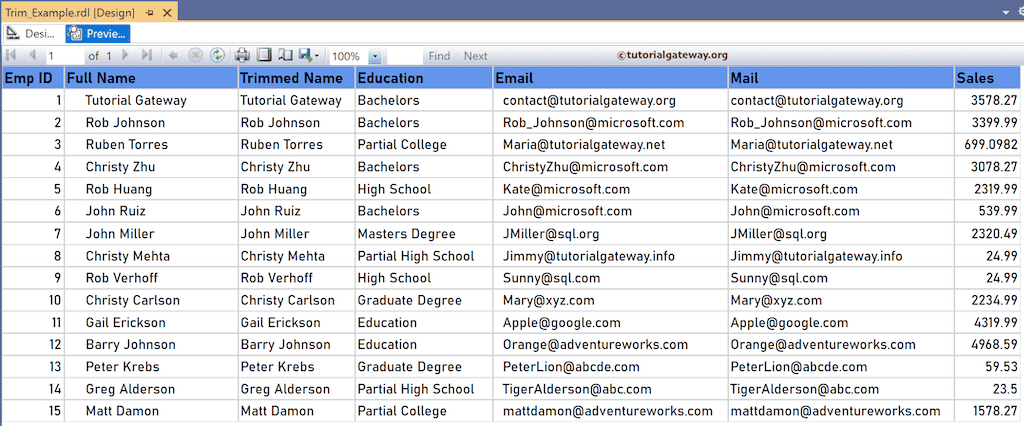Screen dimensions: 1024x426
Task: Click the Sales column header
Action: (987, 78)
